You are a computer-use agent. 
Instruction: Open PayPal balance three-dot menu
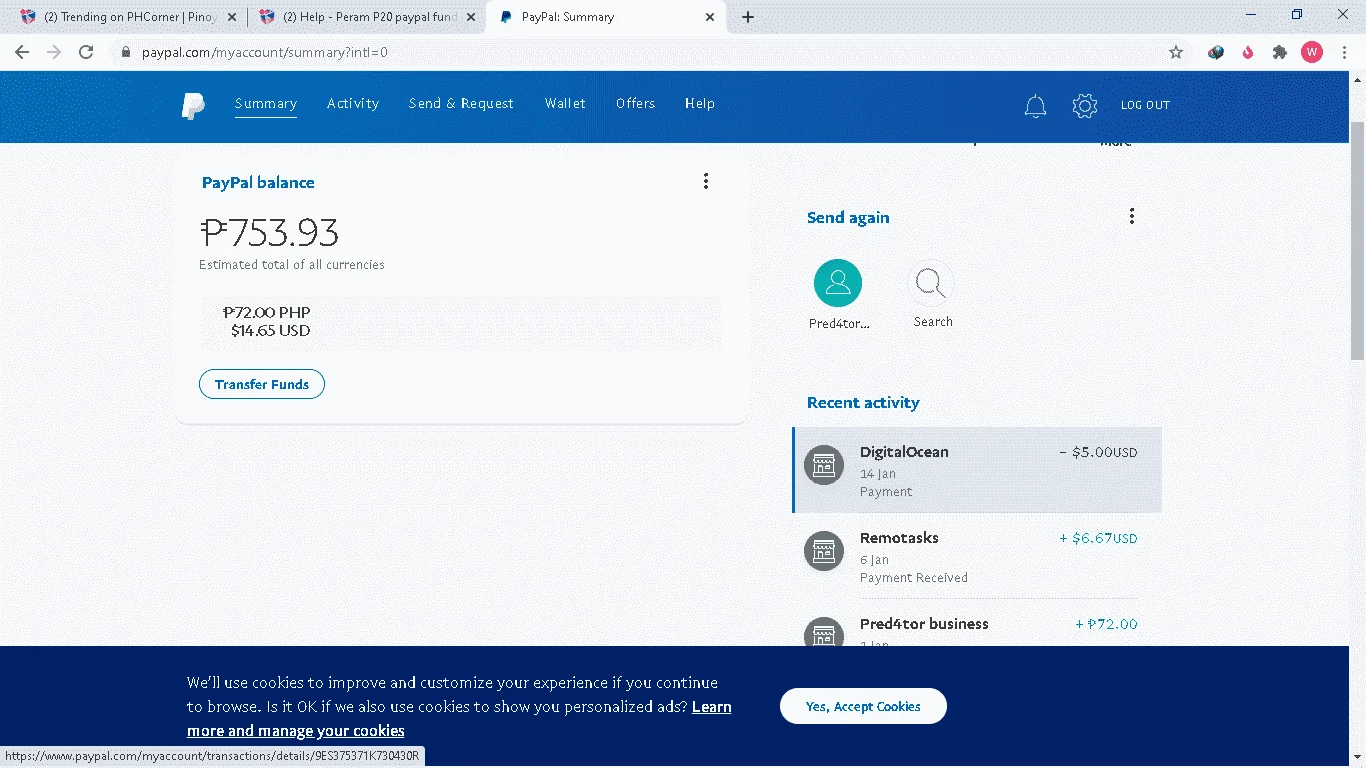[706, 181]
